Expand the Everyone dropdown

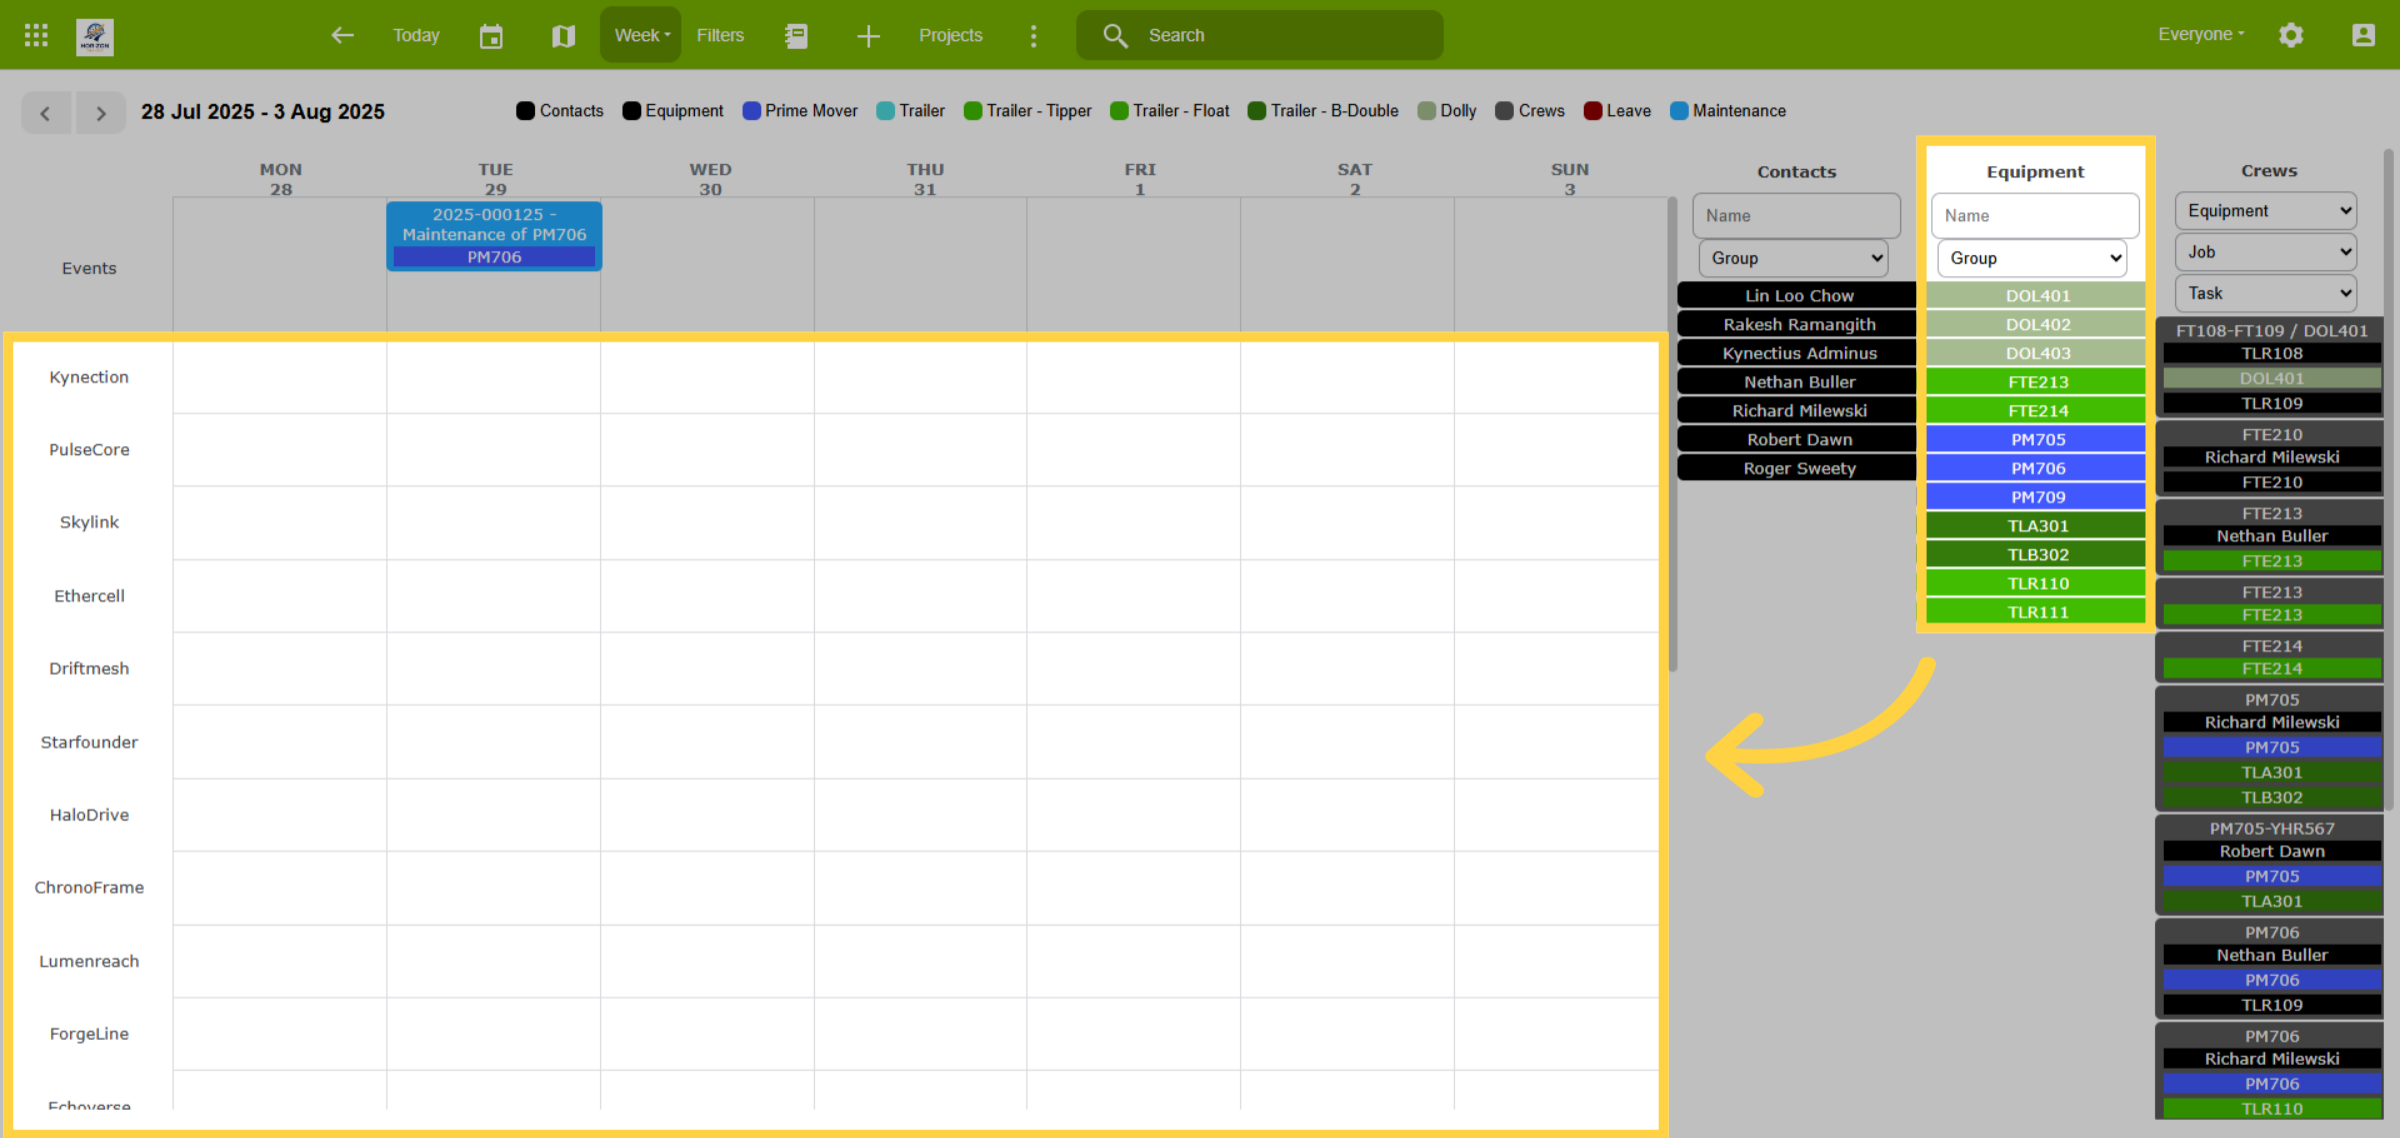(2201, 34)
